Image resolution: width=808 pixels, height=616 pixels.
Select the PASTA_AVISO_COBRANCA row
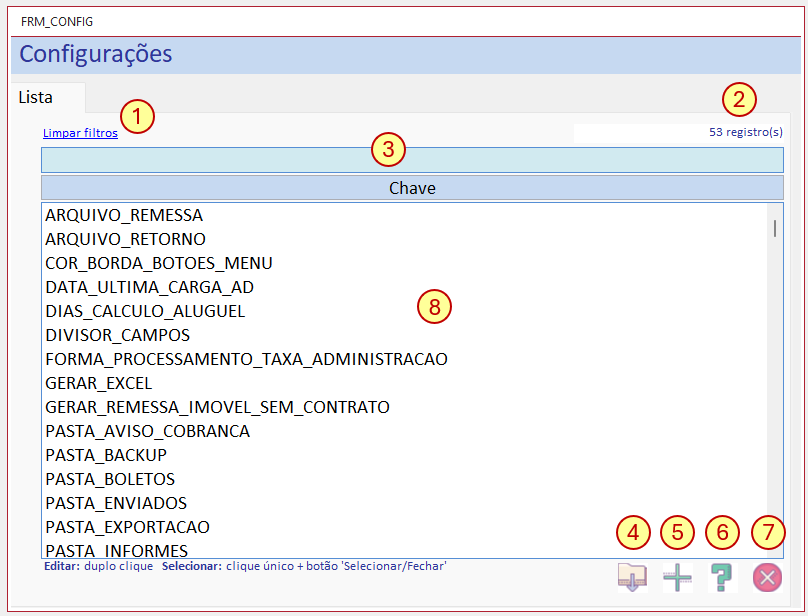[x=405, y=431]
